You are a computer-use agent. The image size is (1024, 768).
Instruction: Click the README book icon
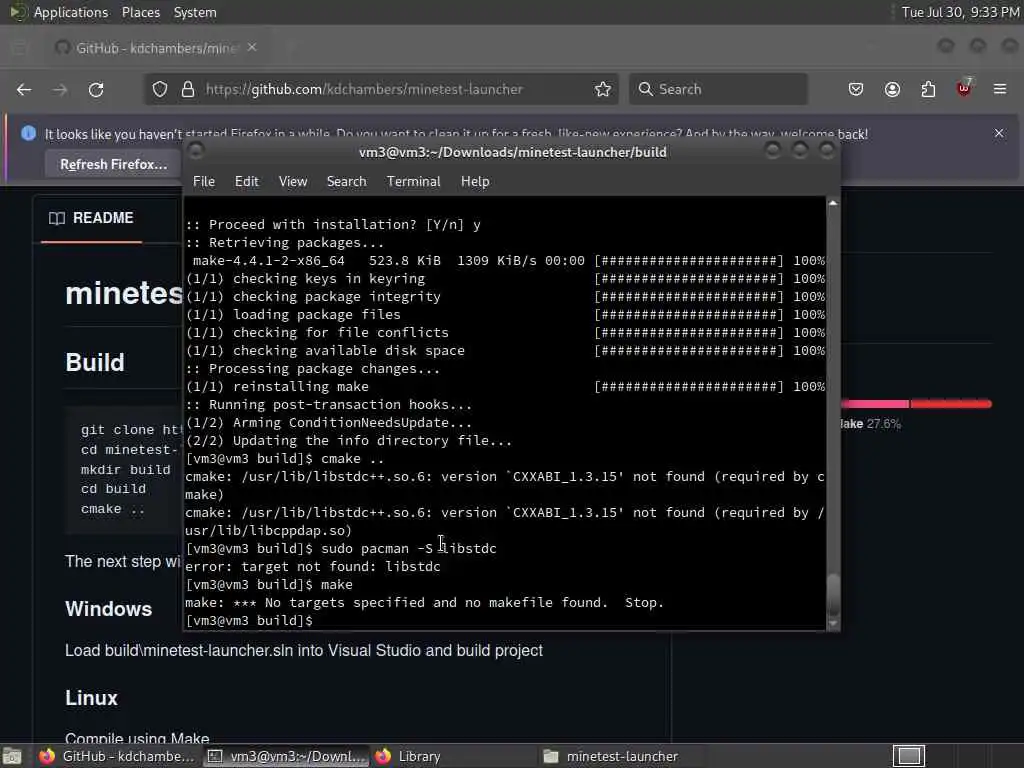click(57, 218)
